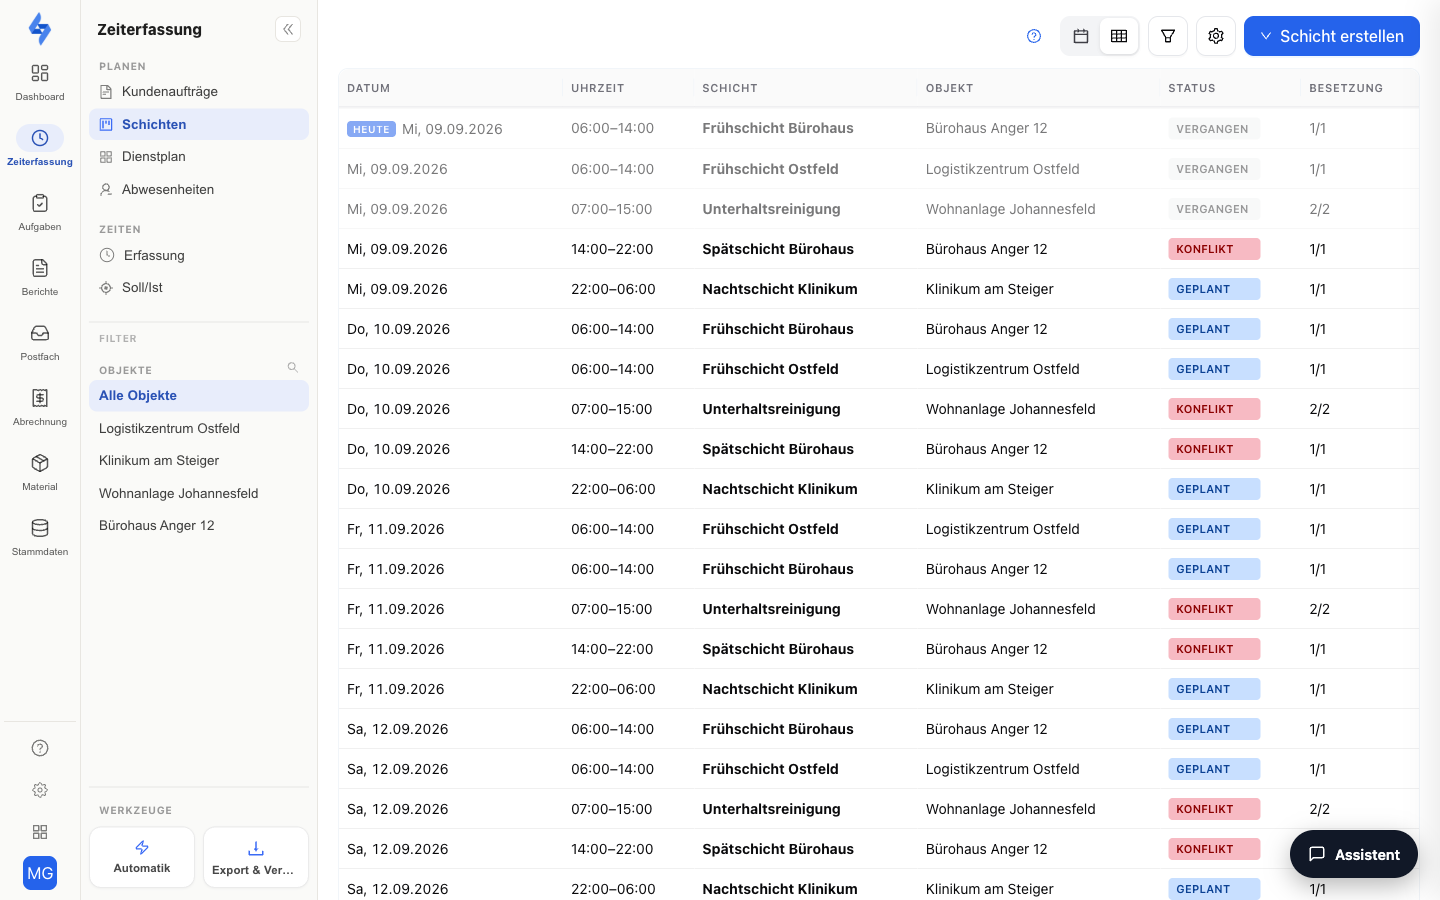Image resolution: width=1440 pixels, height=900 pixels.
Task: Open the Postfach inbox
Action: (40, 342)
